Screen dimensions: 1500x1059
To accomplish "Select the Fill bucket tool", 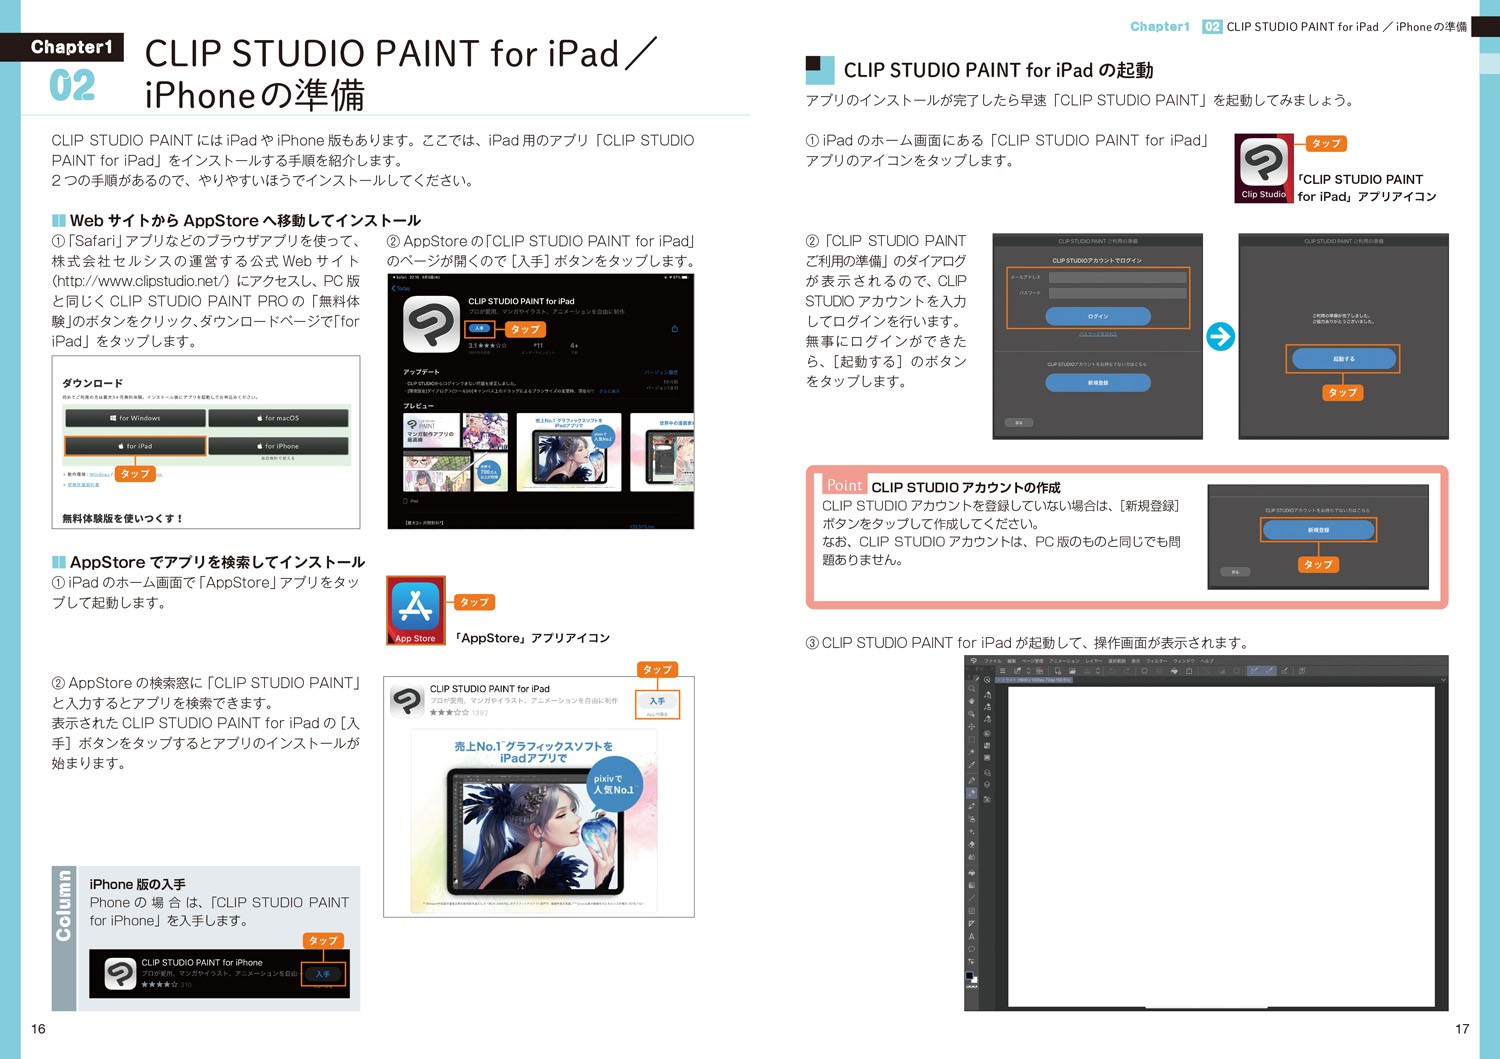I will pos(972,873).
